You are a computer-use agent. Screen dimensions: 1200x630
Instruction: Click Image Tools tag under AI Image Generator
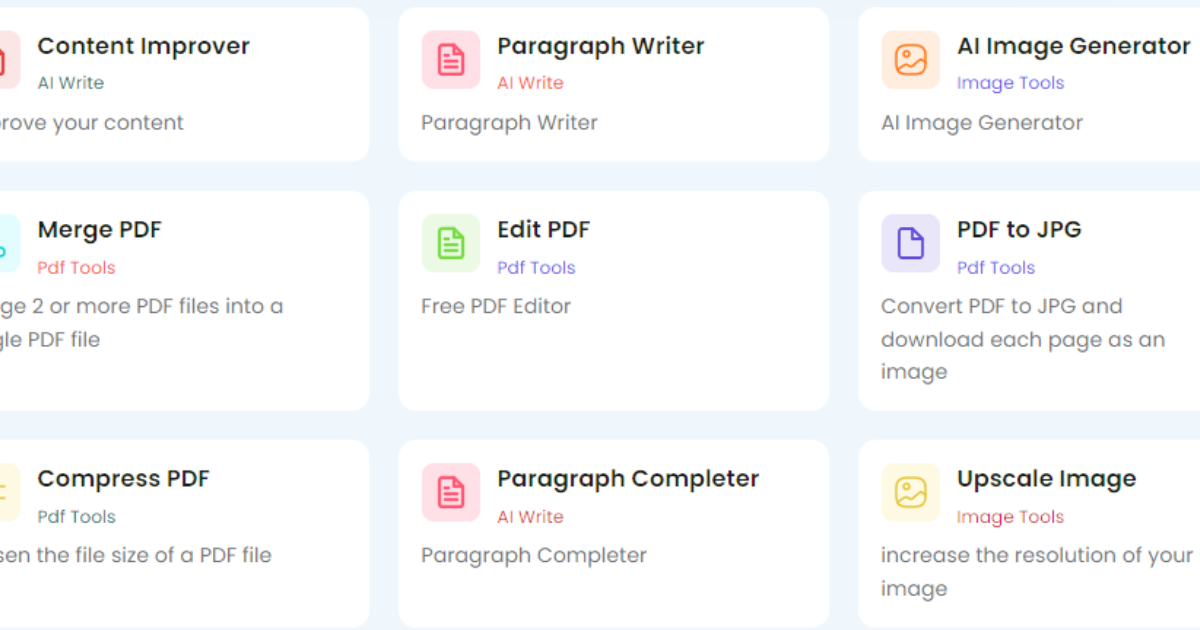click(x=1010, y=83)
